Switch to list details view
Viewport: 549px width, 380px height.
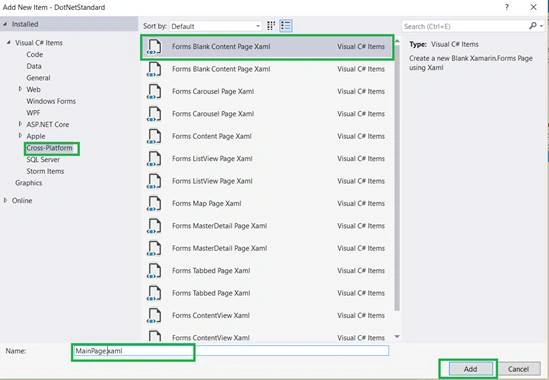point(286,26)
